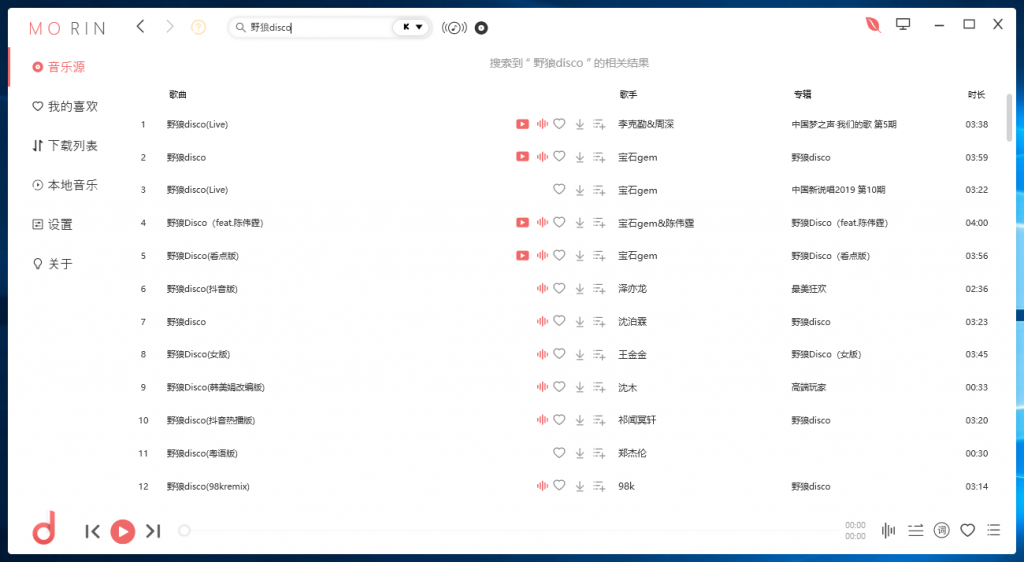Screen dimensions: 1024x562
Task: Open 我的喜欢 in sidebar
Action: [x=65, y=106]
